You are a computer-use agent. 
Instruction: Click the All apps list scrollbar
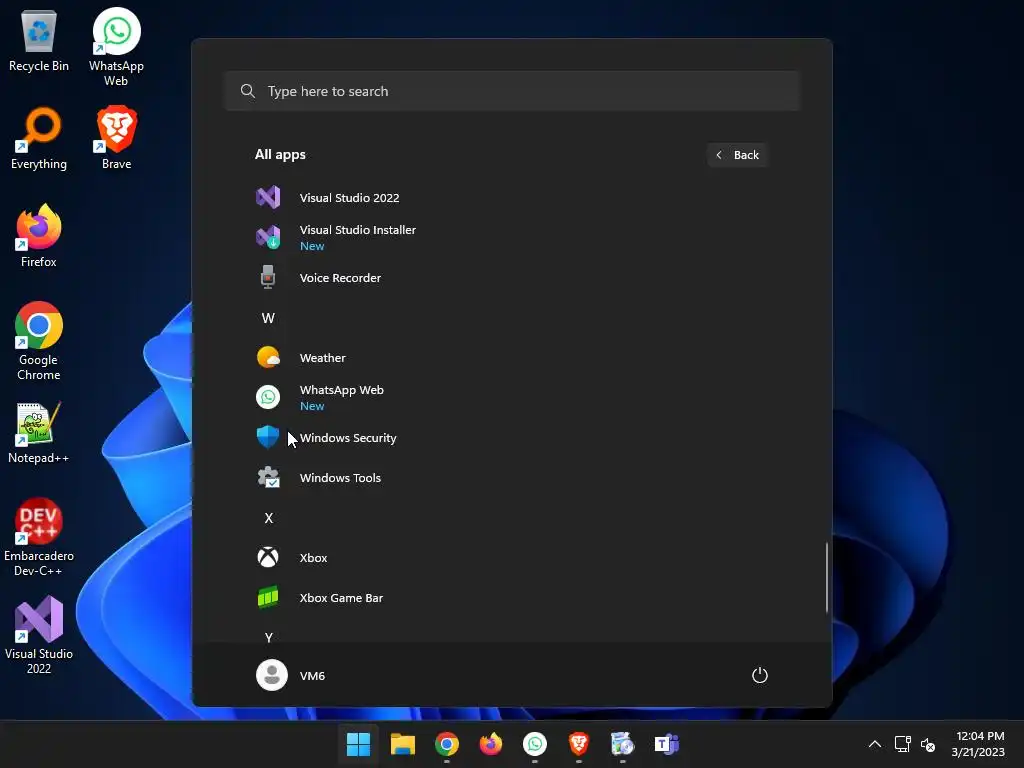coord(827,577)
